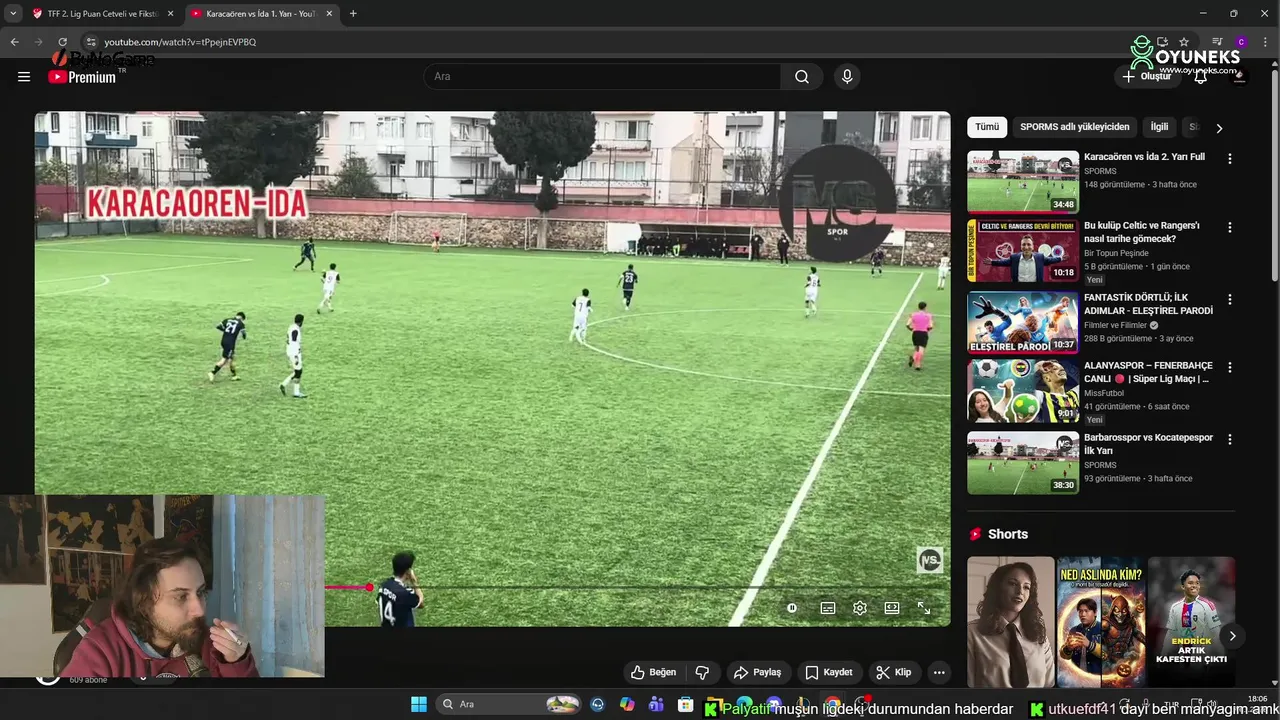Open Barbarosspor vs Kocatepespor İlk Yarı title
Image resolution: width=1280 pixels, height=720 pixels.
point(1148,444)
